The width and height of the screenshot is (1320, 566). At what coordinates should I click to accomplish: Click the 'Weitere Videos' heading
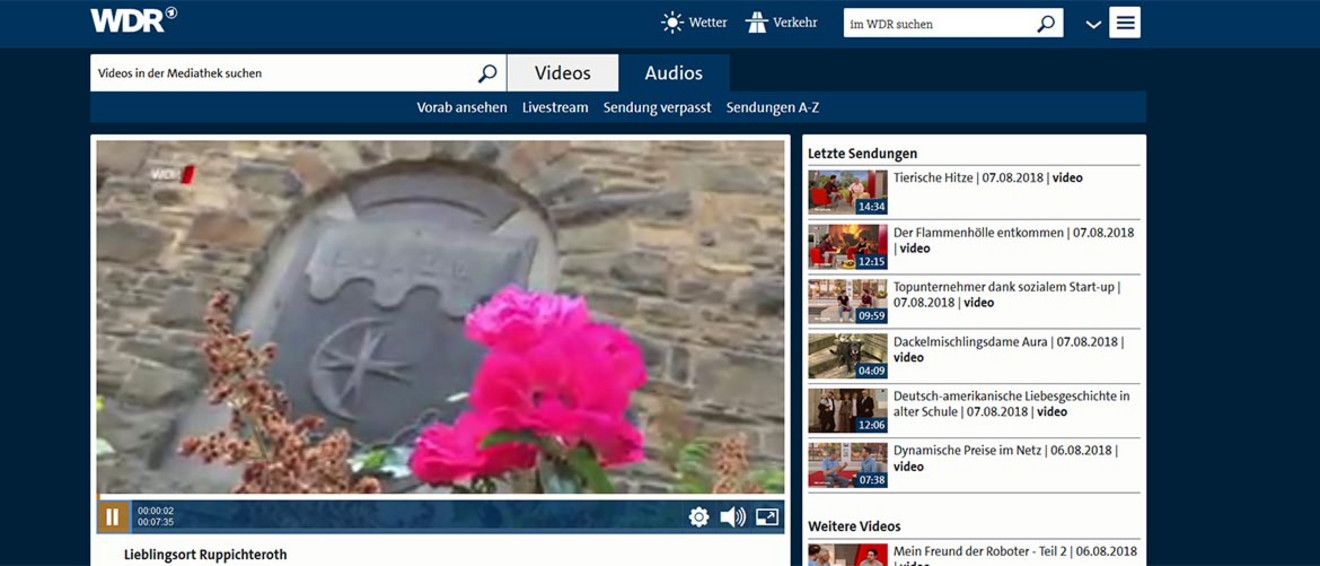click(854, 526)
